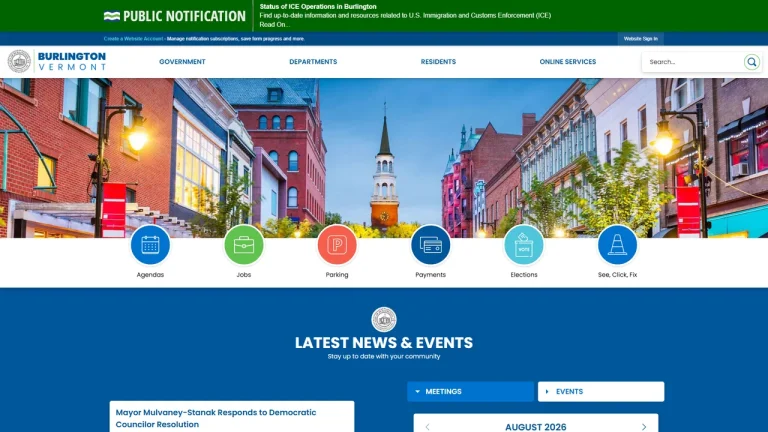Select the Payments credit card icon
The width and height of the screenshot is (768, 432).
point(431,244)
